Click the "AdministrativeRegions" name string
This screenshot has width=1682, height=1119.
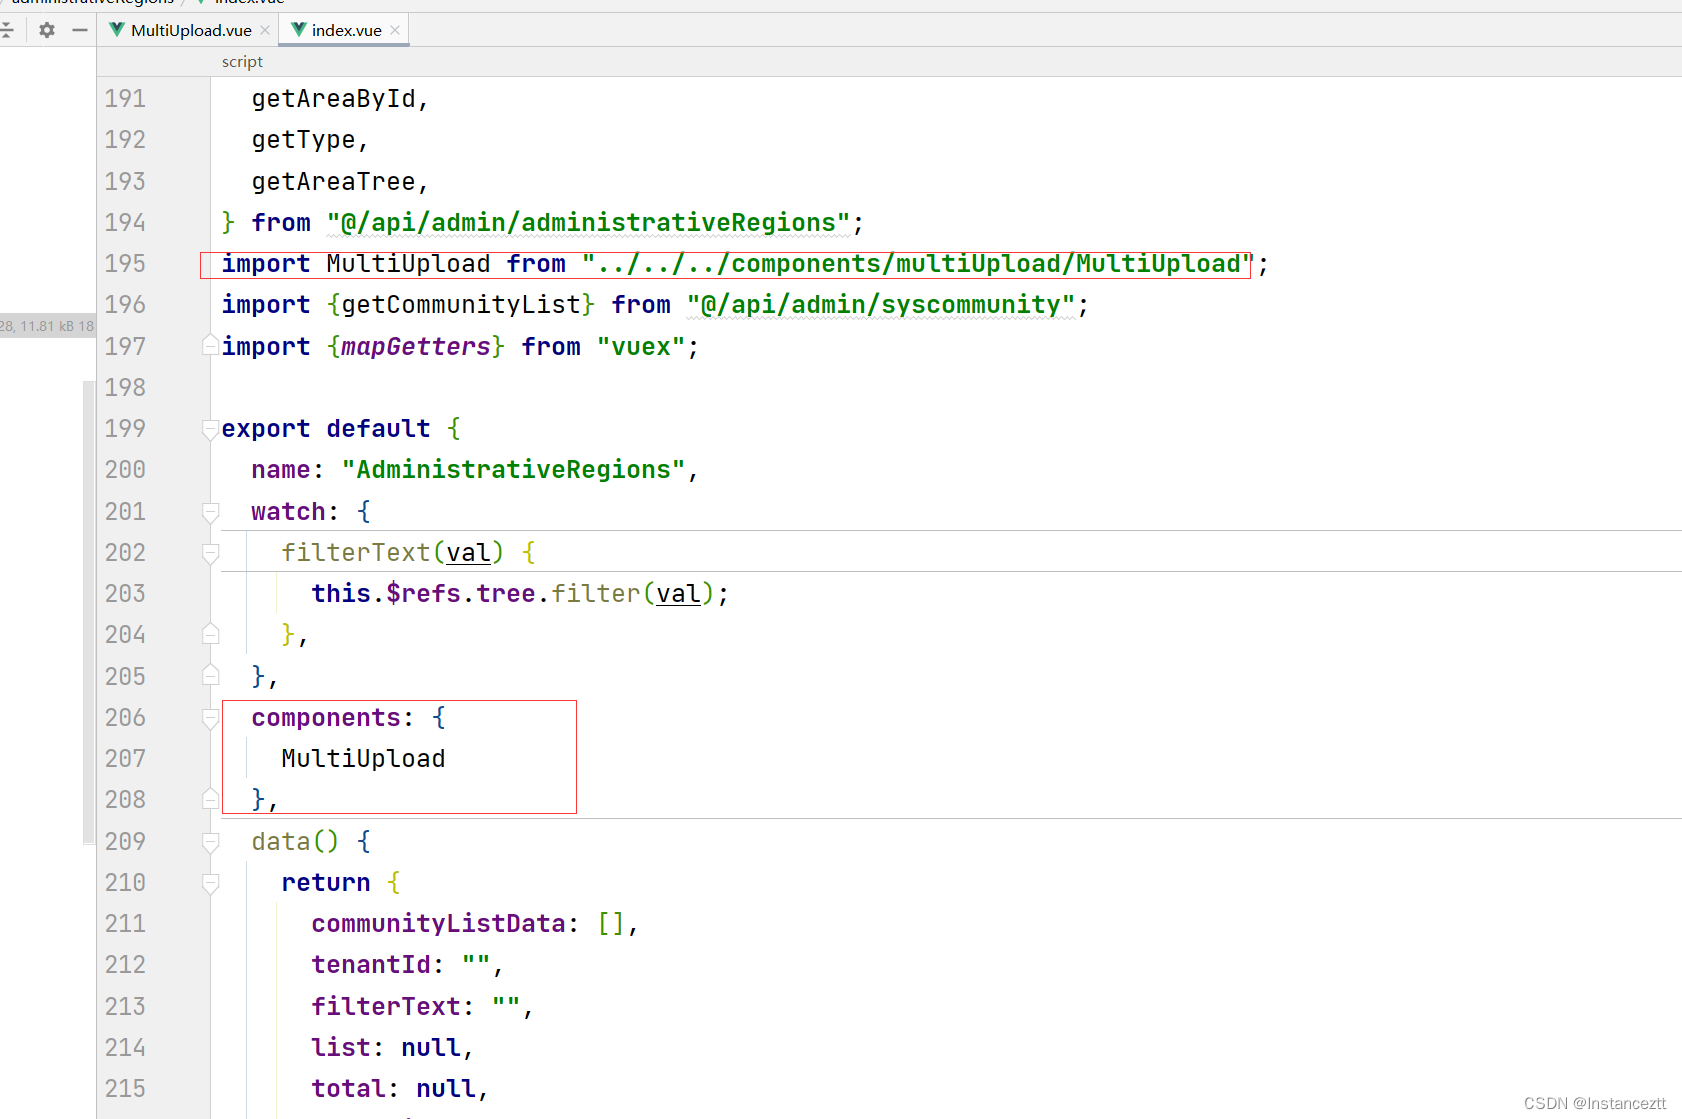click(514, 470)
